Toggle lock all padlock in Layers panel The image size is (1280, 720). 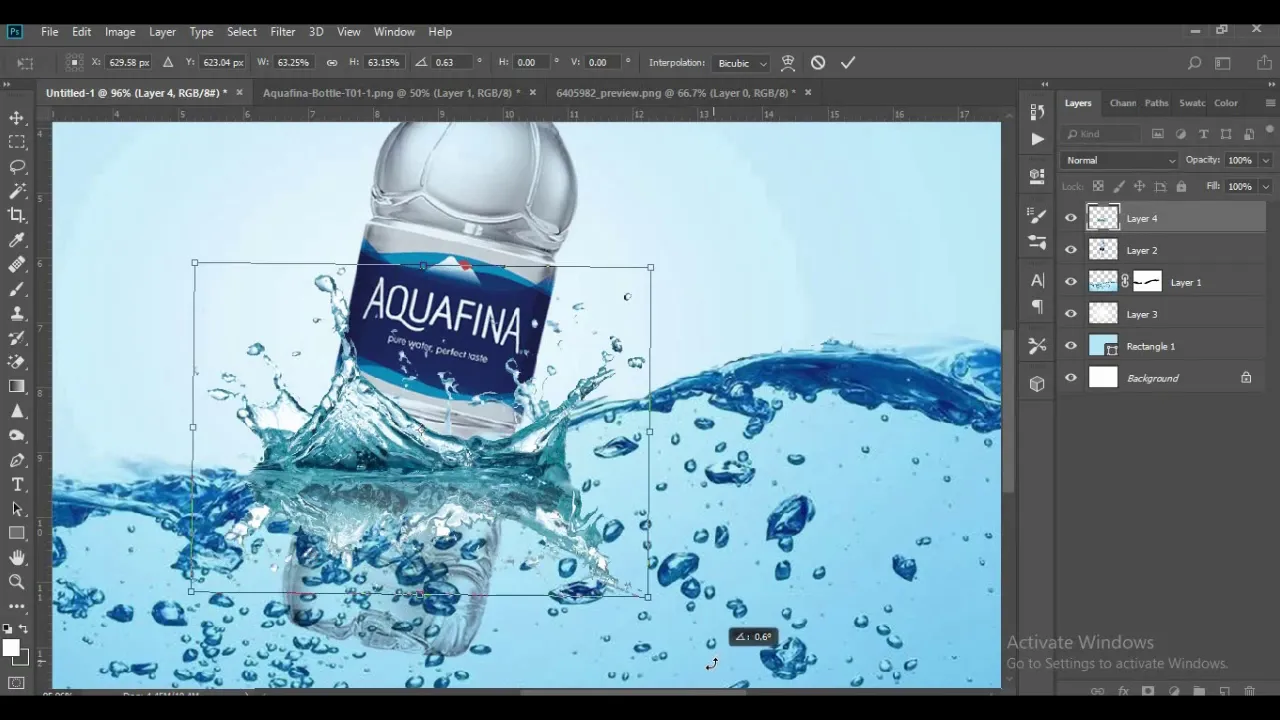pos(1181,186)
